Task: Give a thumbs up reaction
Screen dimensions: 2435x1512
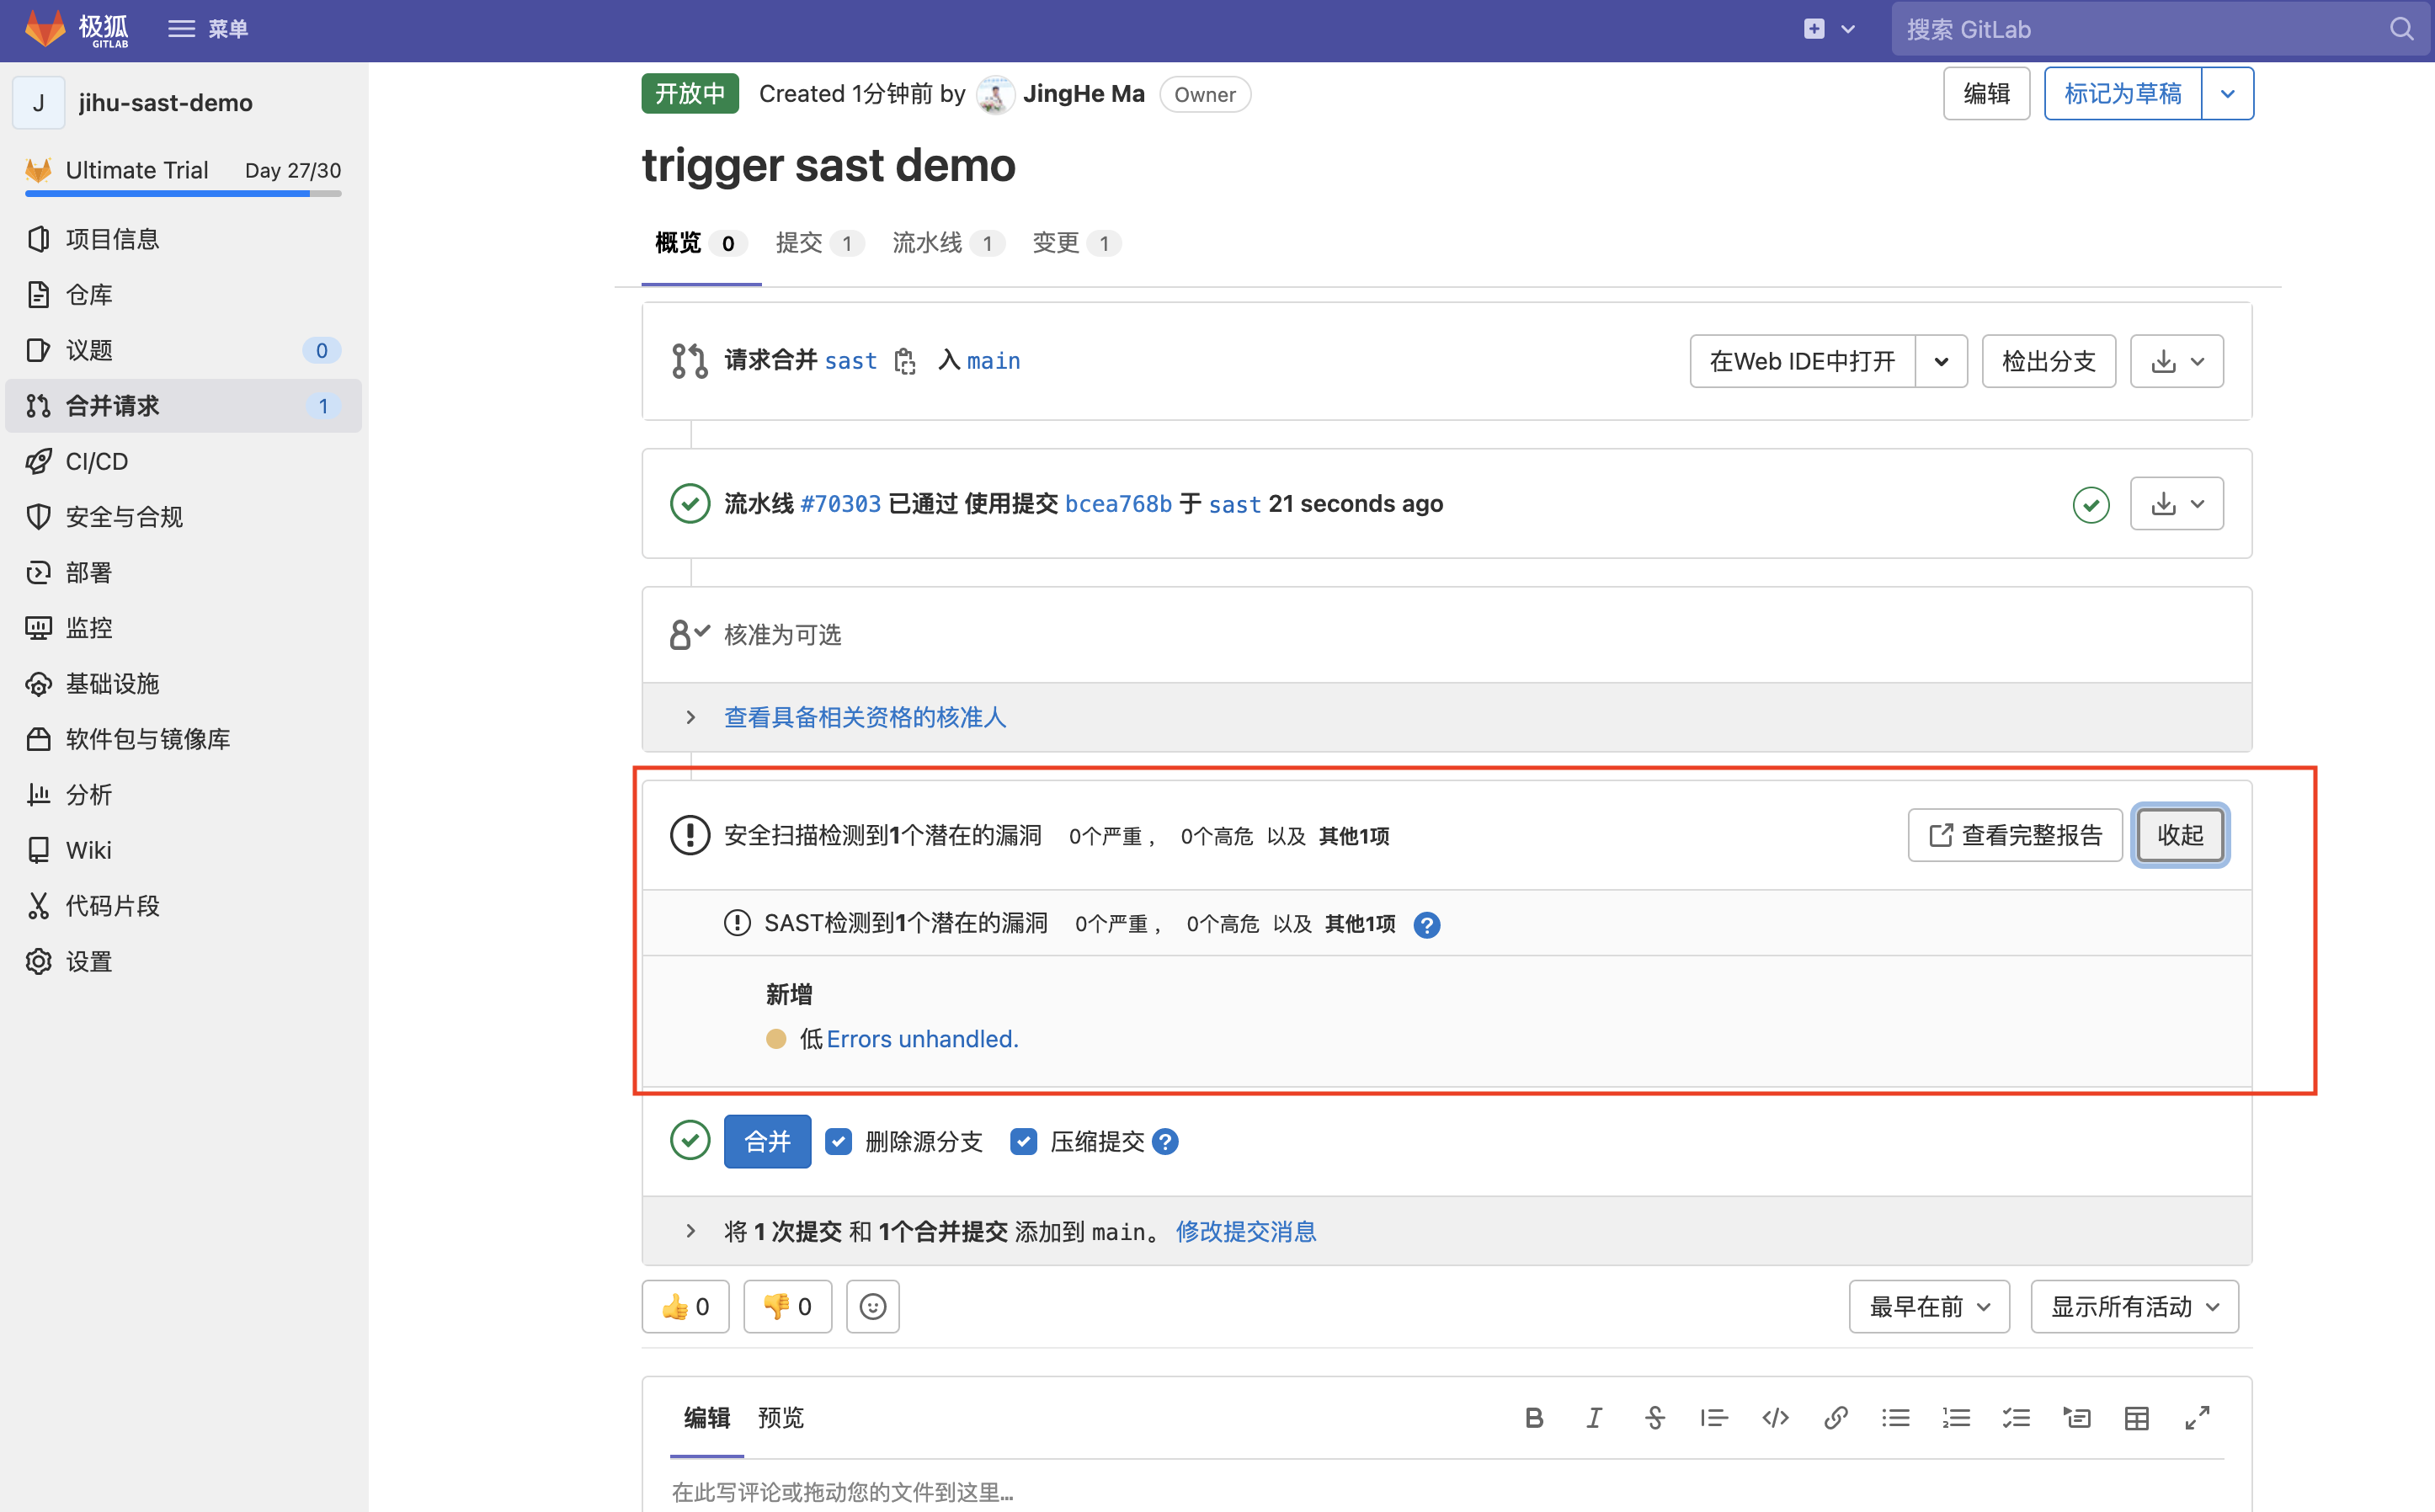Action: tap(685, 1305)
